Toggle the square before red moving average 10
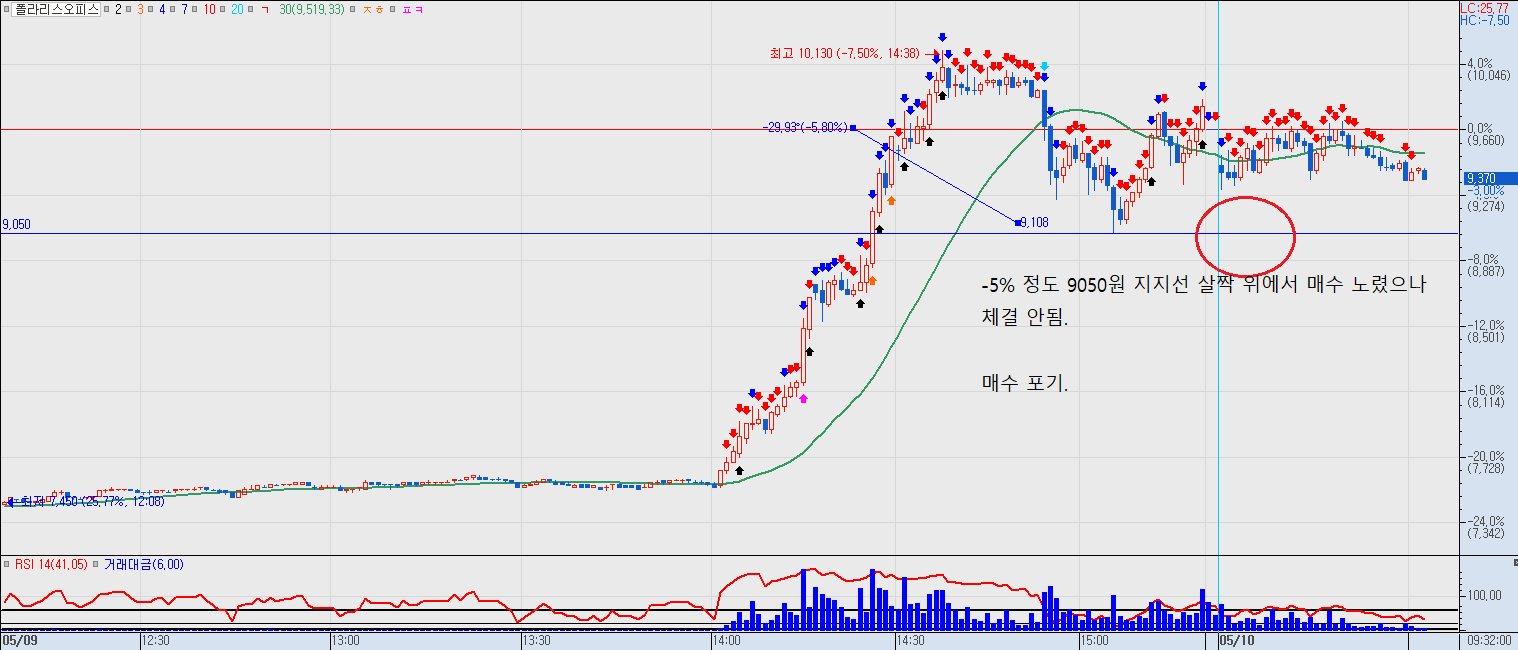1518x650 pixels. 194,9
